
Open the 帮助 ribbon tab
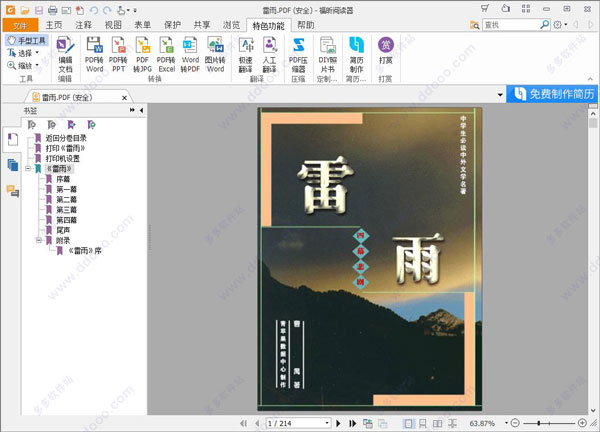coord(305,25)
